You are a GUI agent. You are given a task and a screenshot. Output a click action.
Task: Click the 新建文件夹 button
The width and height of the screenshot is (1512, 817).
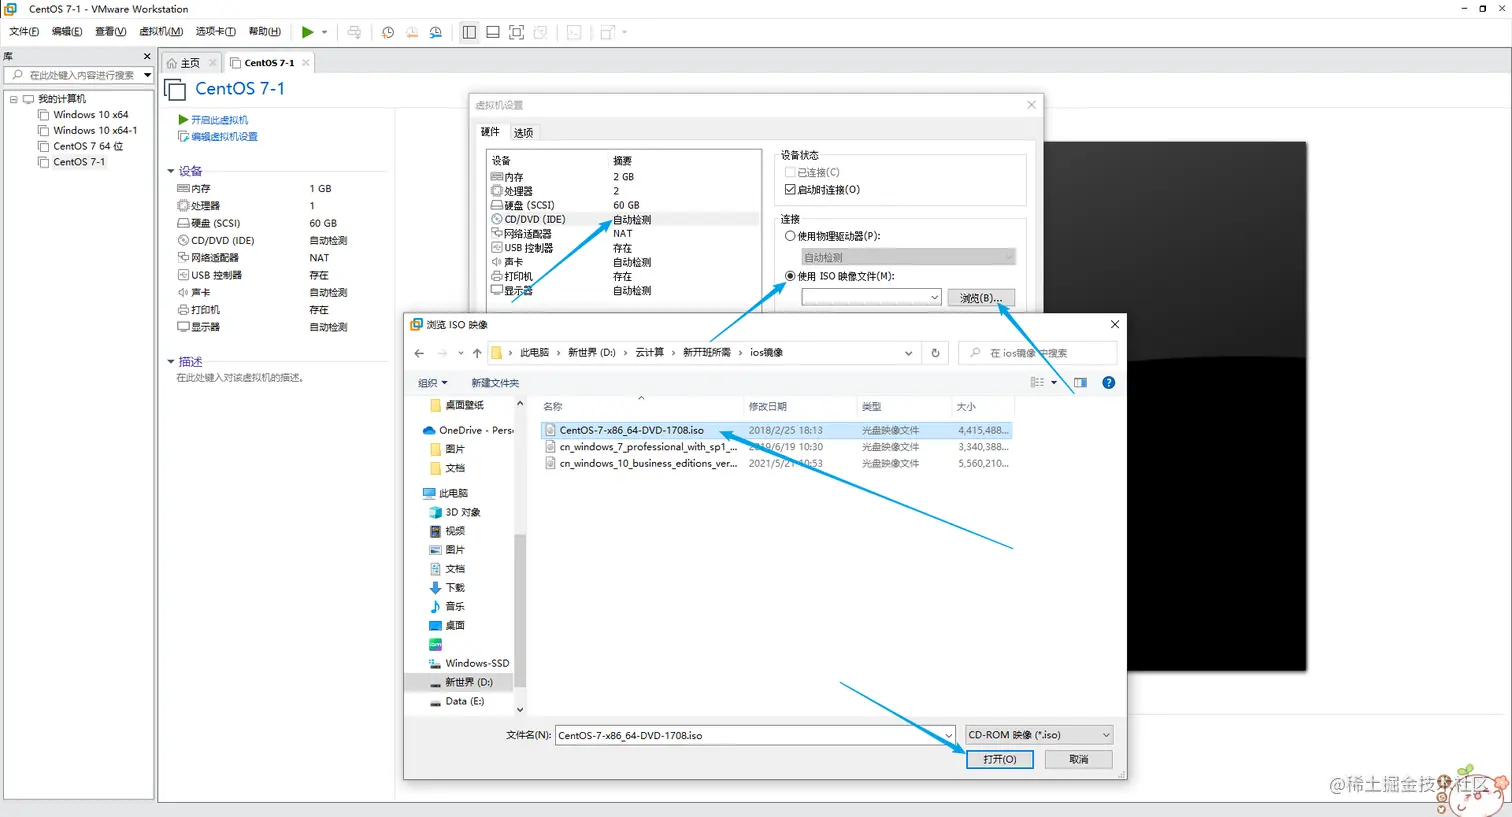point(495,383)
